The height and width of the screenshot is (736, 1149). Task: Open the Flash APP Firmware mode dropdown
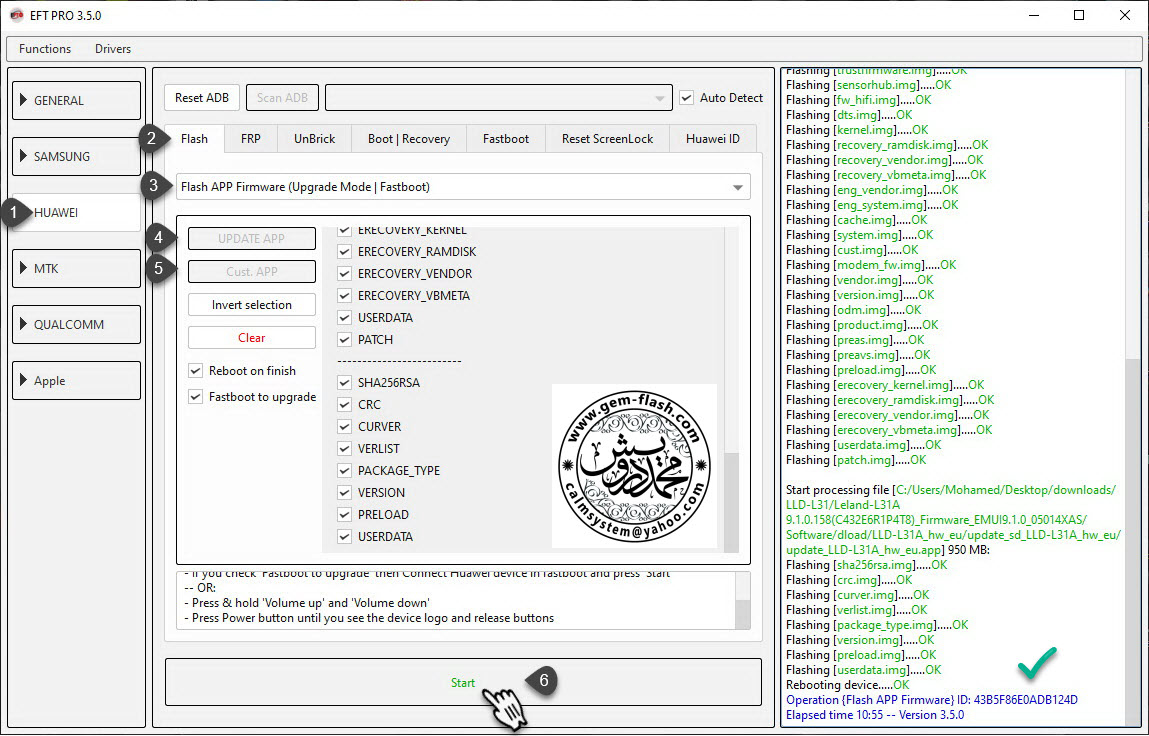point(463,187)
